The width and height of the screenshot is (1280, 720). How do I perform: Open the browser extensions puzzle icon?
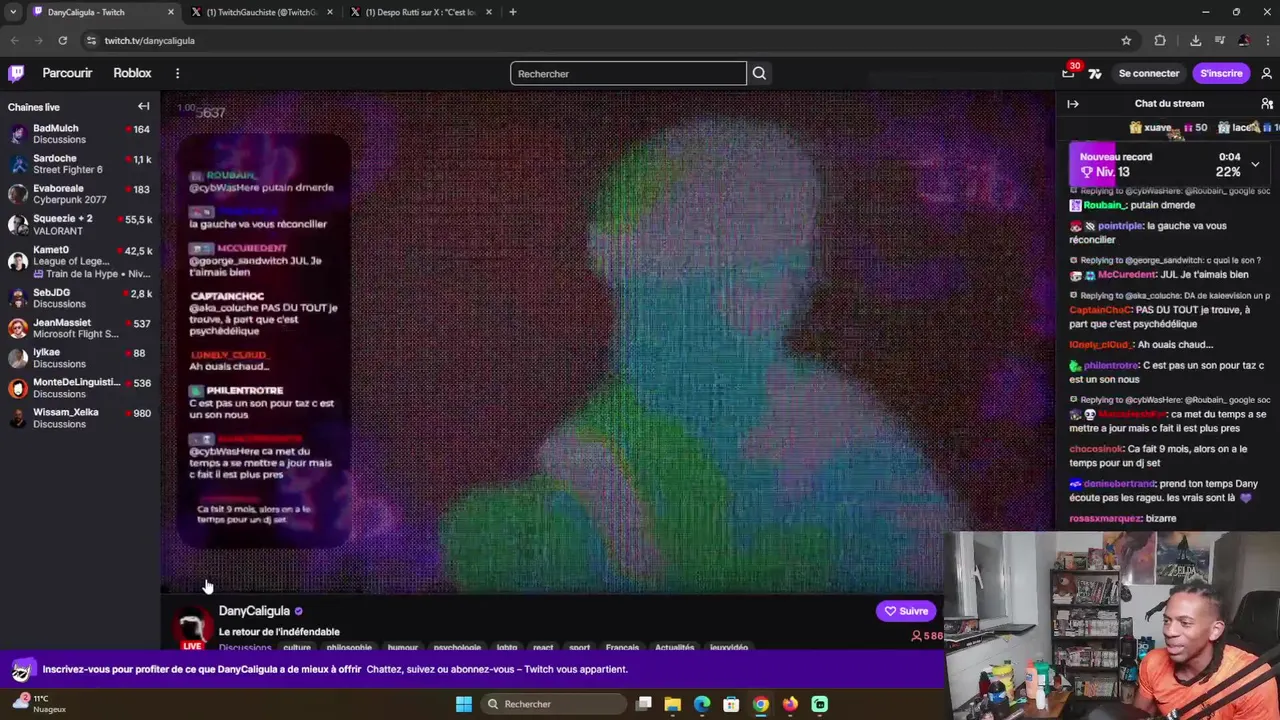coord(1160,40)
